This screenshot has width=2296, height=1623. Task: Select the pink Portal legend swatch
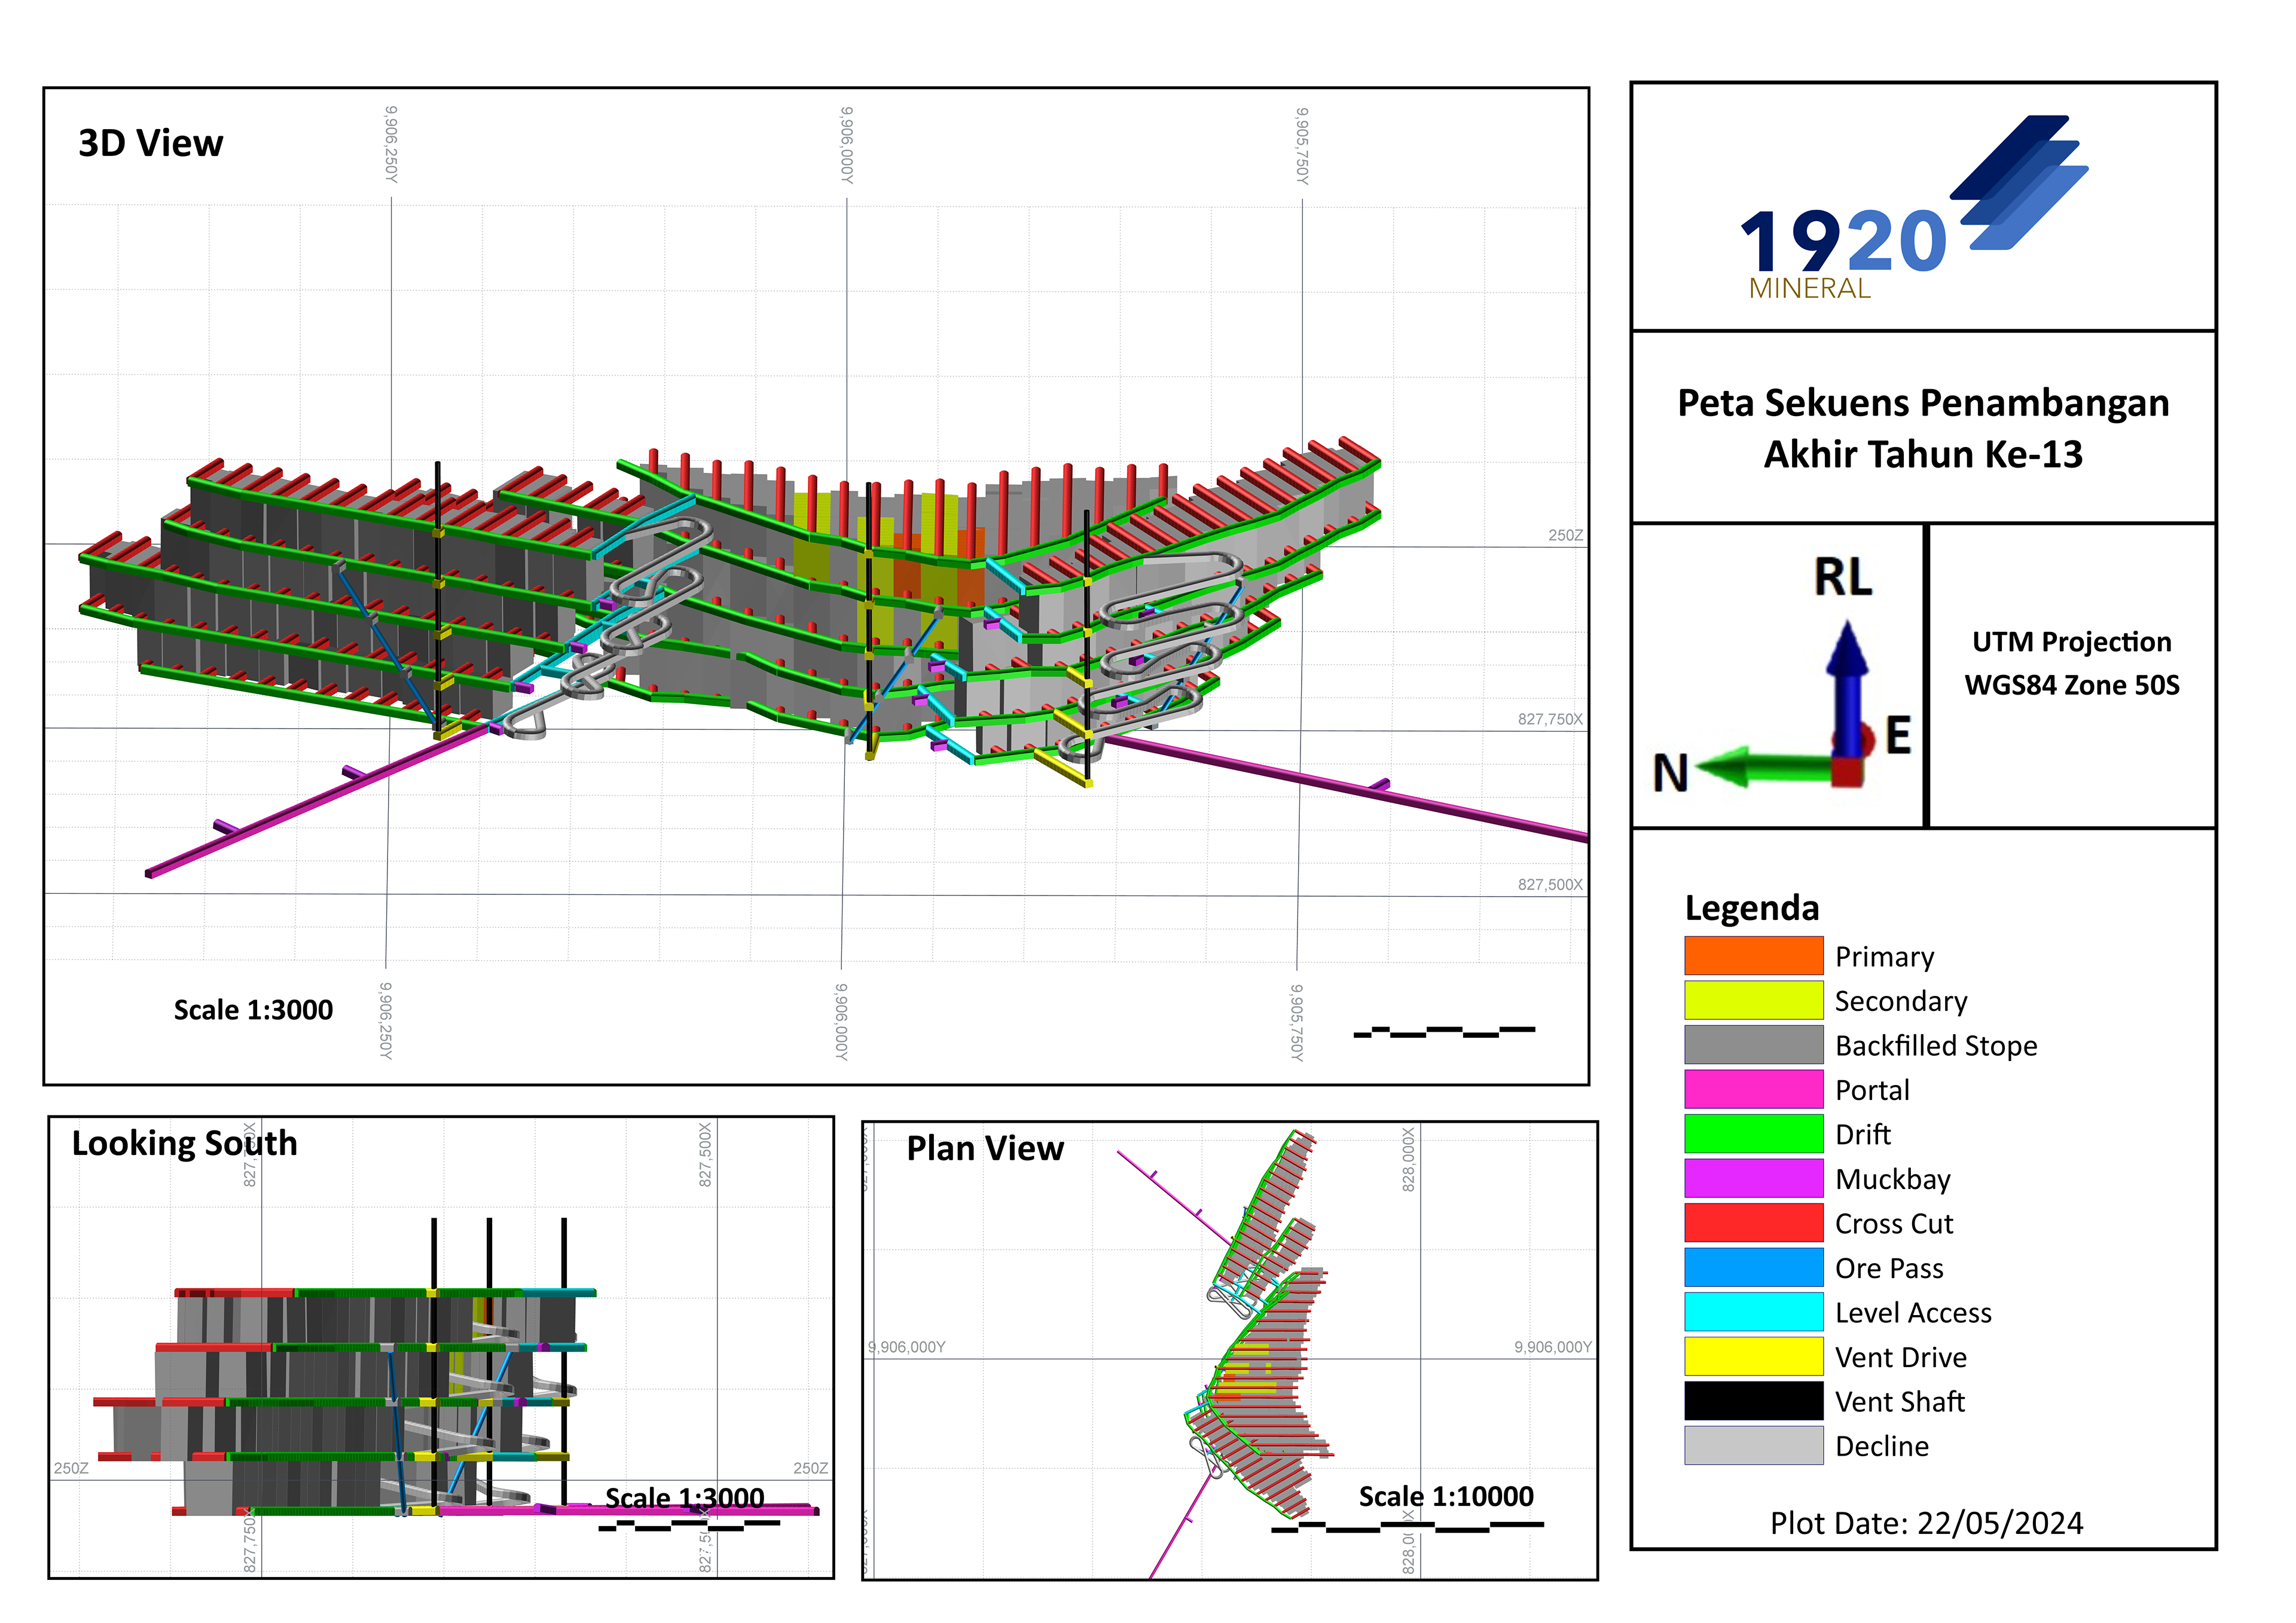point(1753,1089)
